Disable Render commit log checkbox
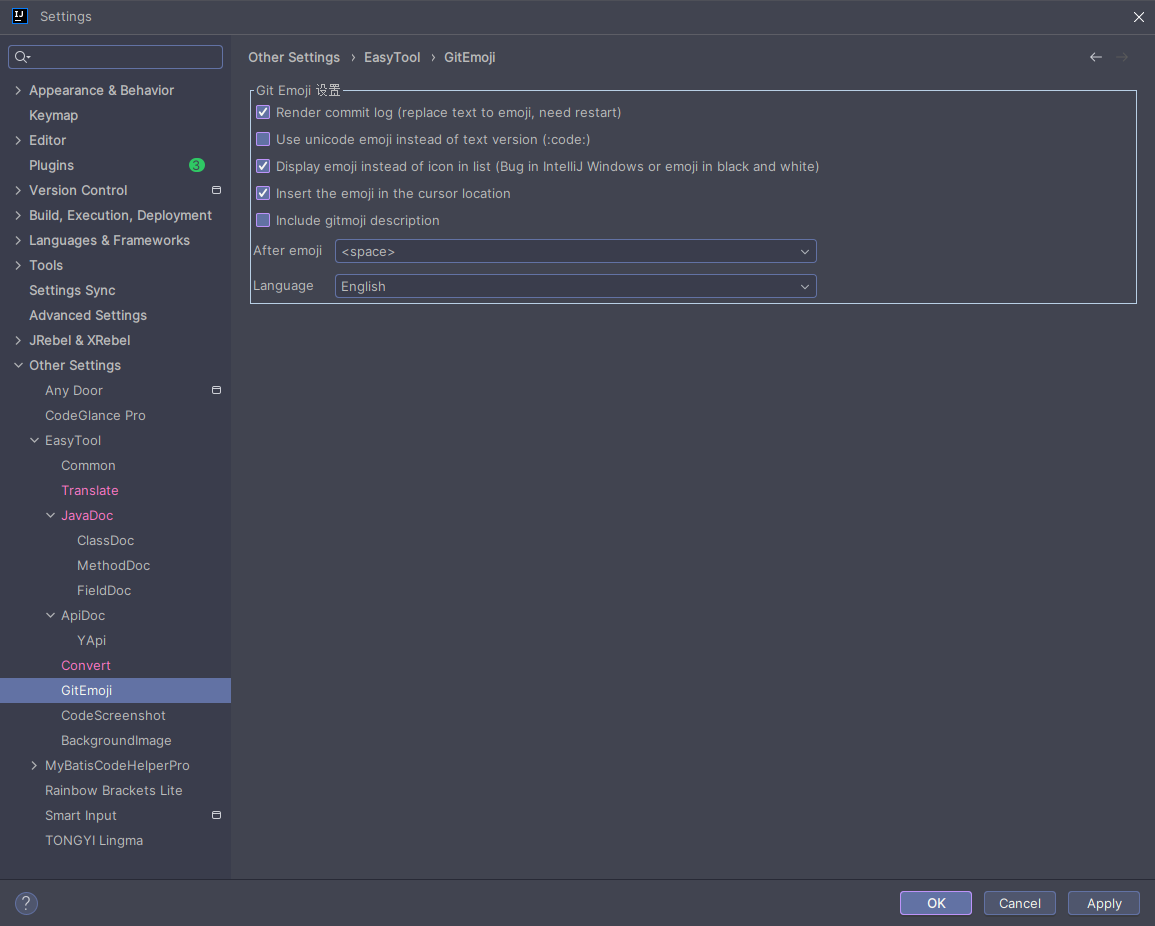The height and width of the screenshot is (926, 1155). 263,112
